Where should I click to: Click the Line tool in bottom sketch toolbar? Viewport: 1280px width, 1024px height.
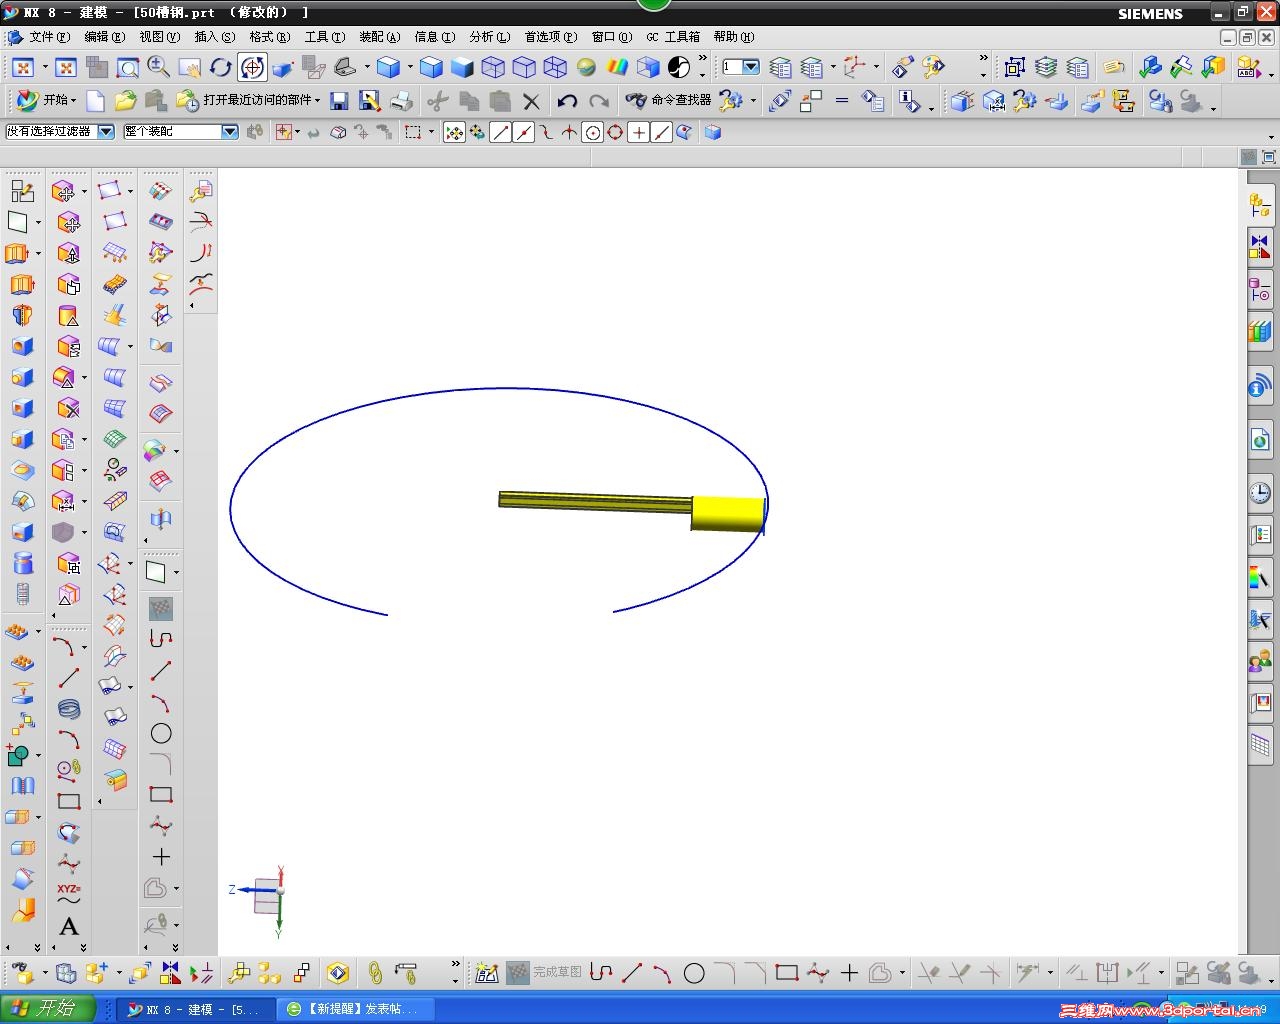tap(632, 972)
